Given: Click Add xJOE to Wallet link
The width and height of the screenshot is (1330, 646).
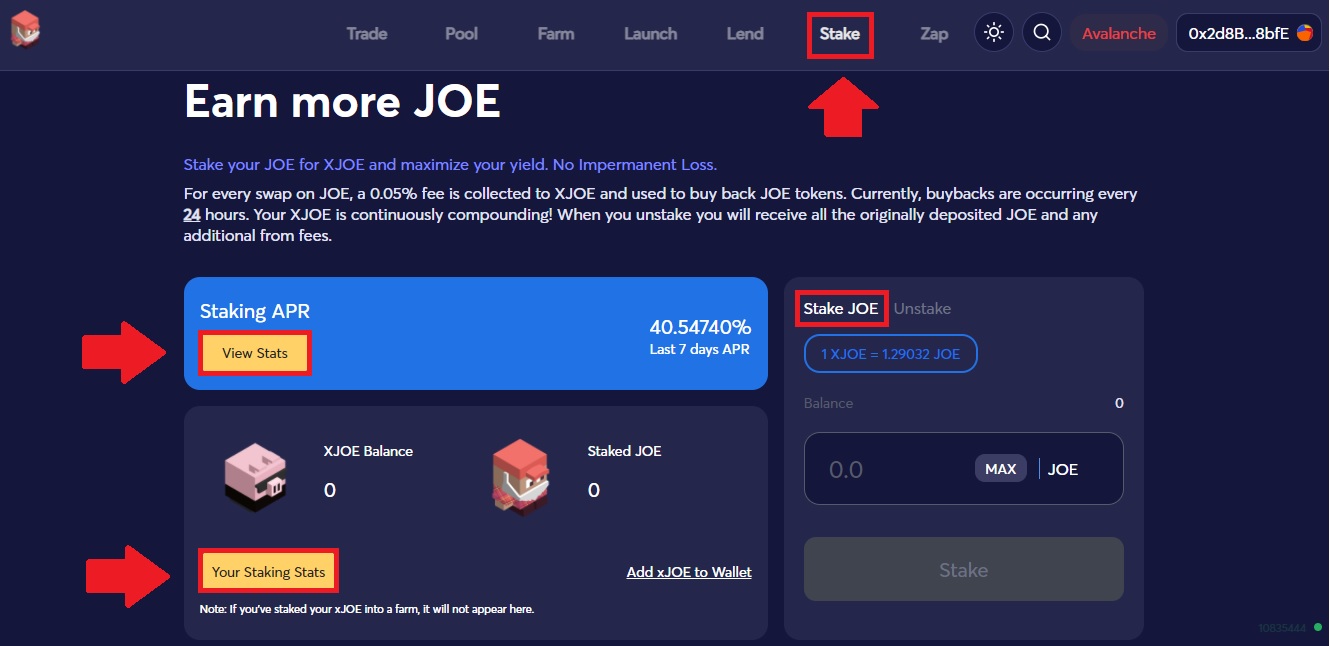Looking at the screenshot, I should [689, 572].
